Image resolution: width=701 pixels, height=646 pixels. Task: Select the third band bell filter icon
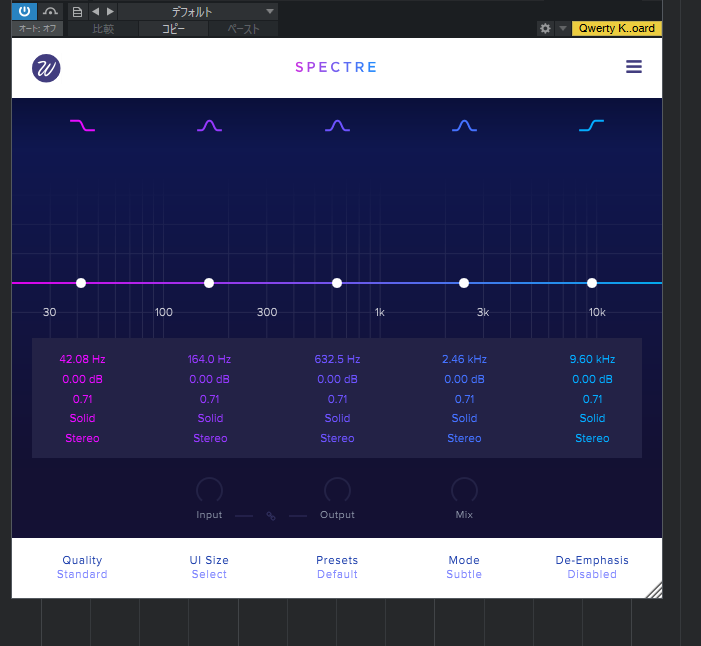337,126
